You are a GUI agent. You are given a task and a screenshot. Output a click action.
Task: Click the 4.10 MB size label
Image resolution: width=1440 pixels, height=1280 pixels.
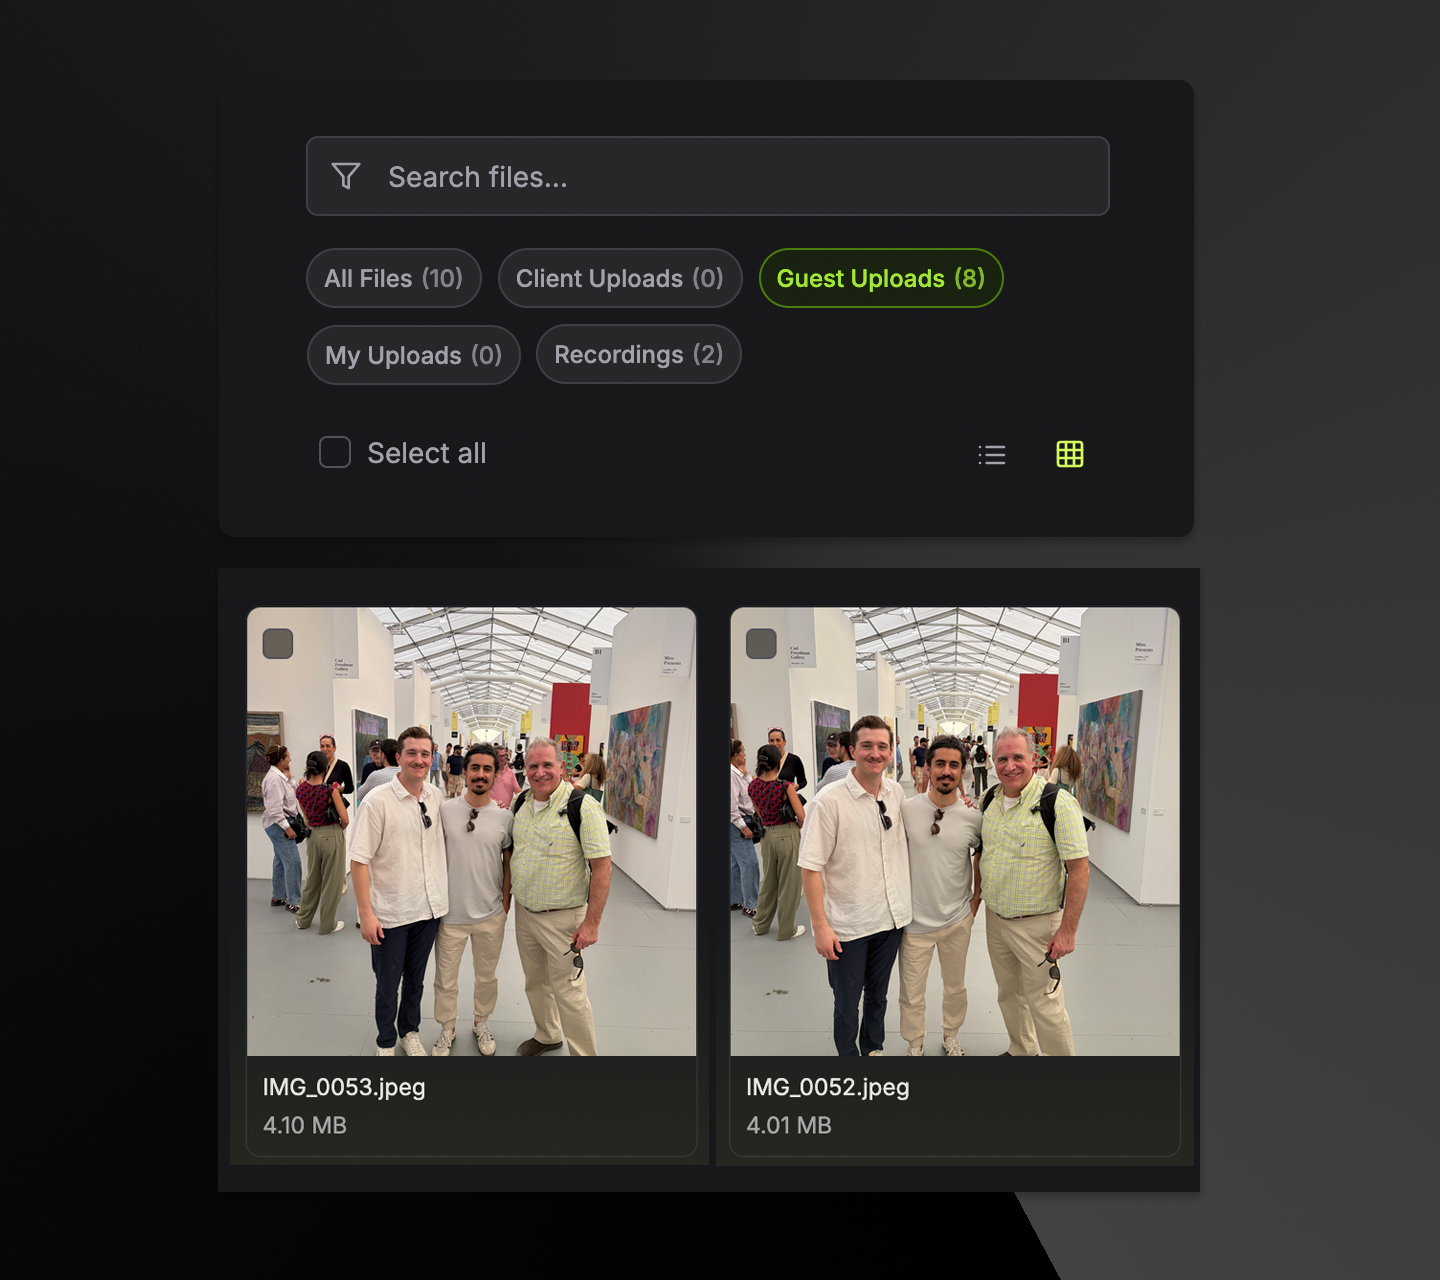click(x=304, y=1125)
